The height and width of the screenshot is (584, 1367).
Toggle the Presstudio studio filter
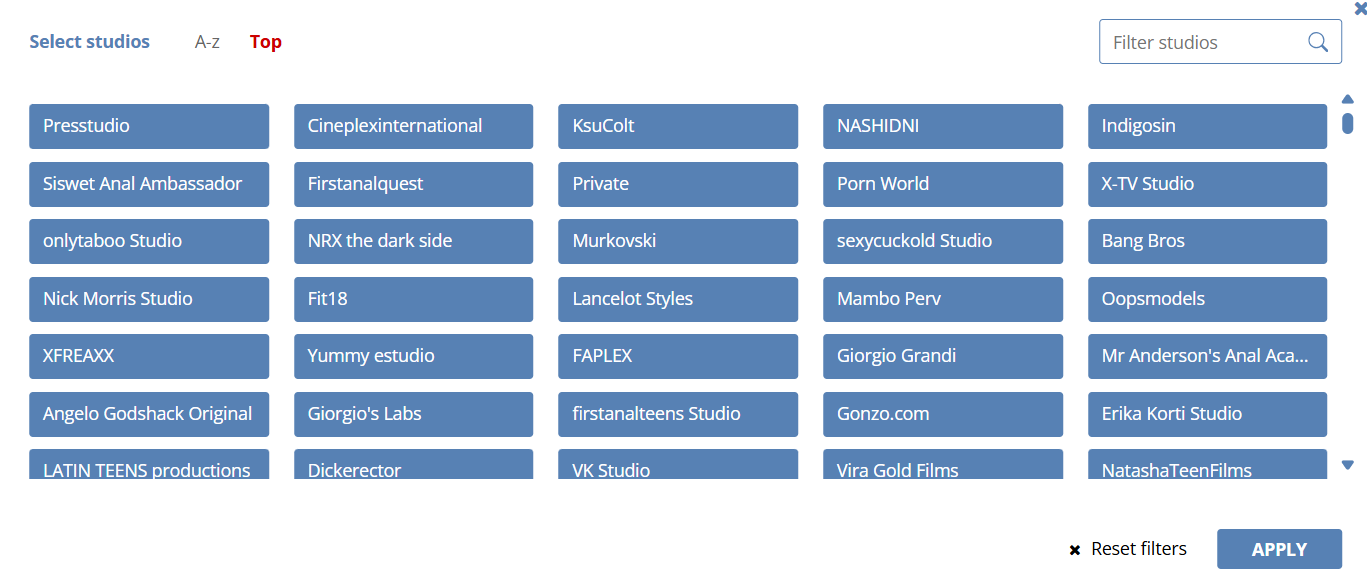point(149,126)
